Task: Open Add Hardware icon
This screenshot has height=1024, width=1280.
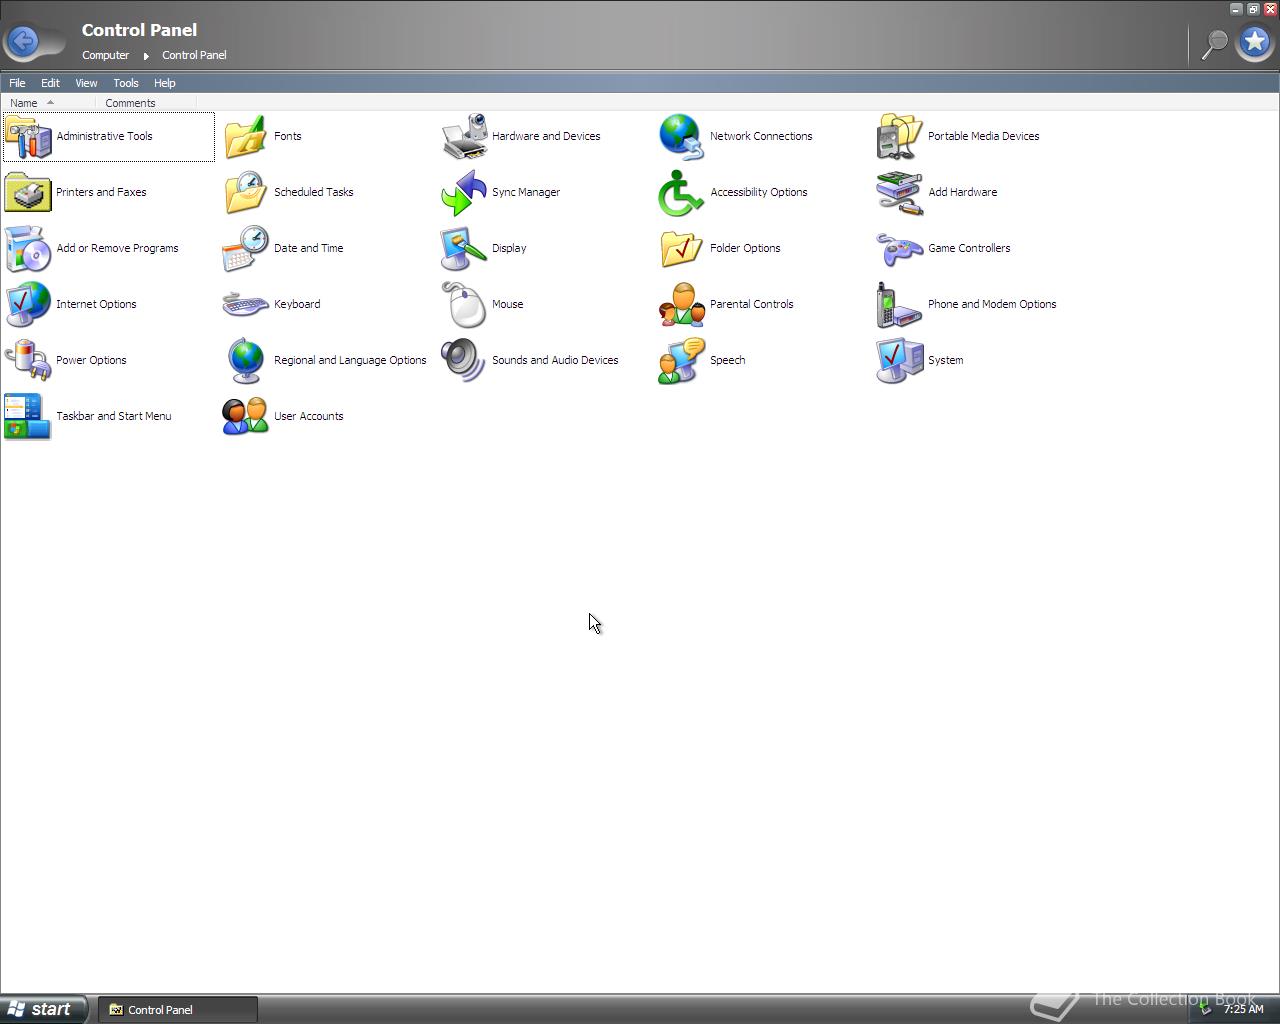Action: [900, 192]
